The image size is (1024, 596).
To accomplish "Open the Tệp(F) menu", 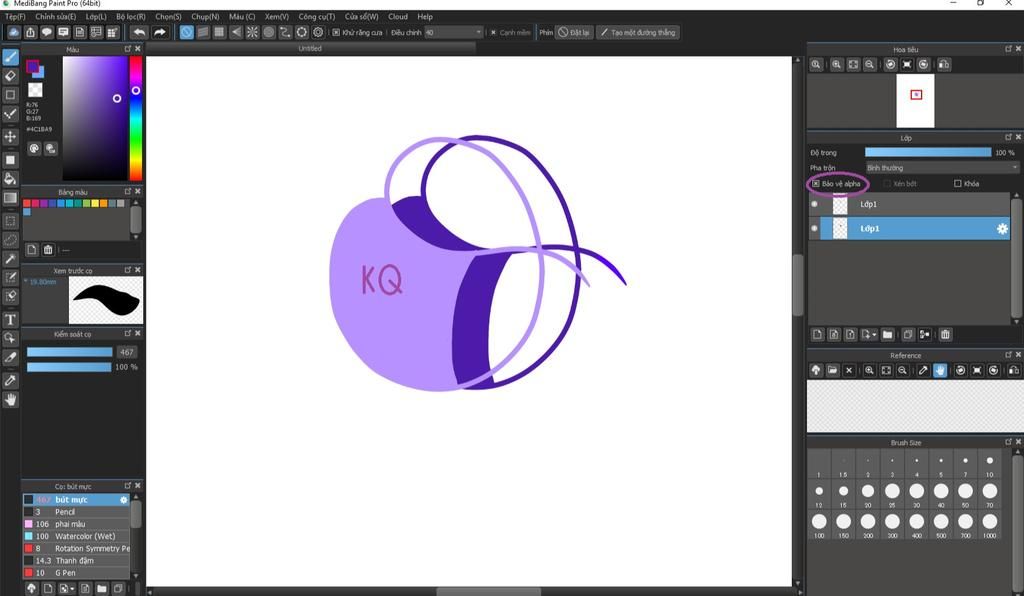I will coord(15,16).
